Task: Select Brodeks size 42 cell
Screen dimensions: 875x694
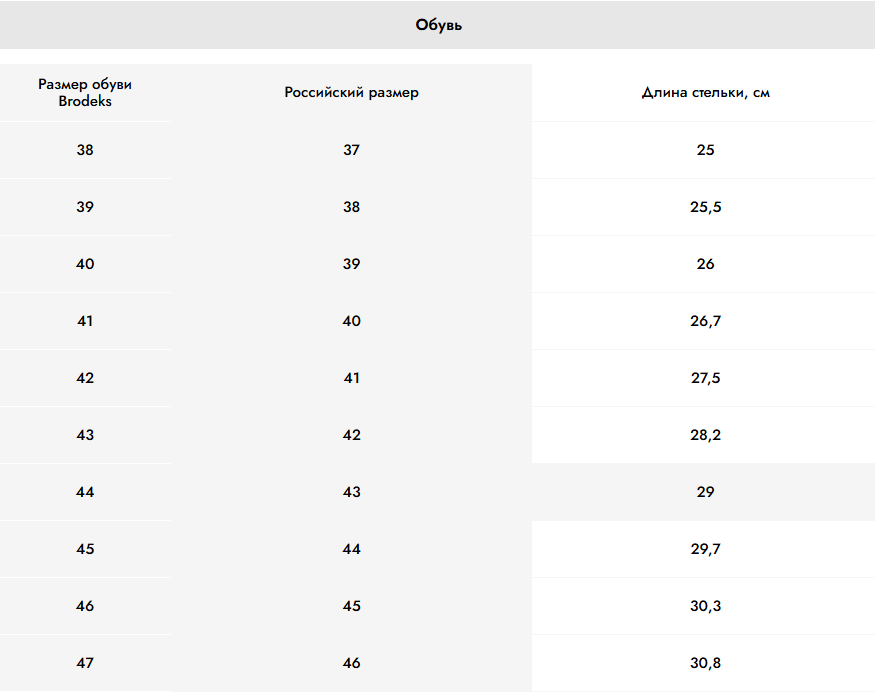Action: click(x=85, y=378)
